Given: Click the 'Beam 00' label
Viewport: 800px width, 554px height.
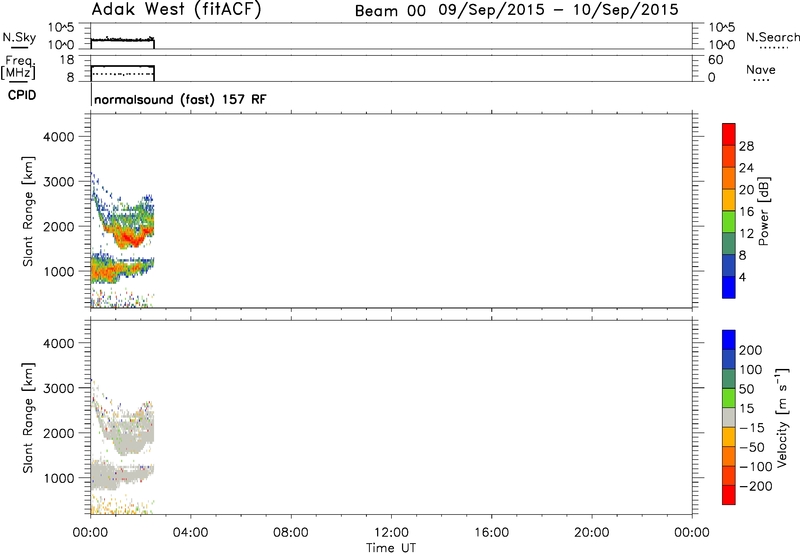Looking at the screenshot, I should [390, 11].
